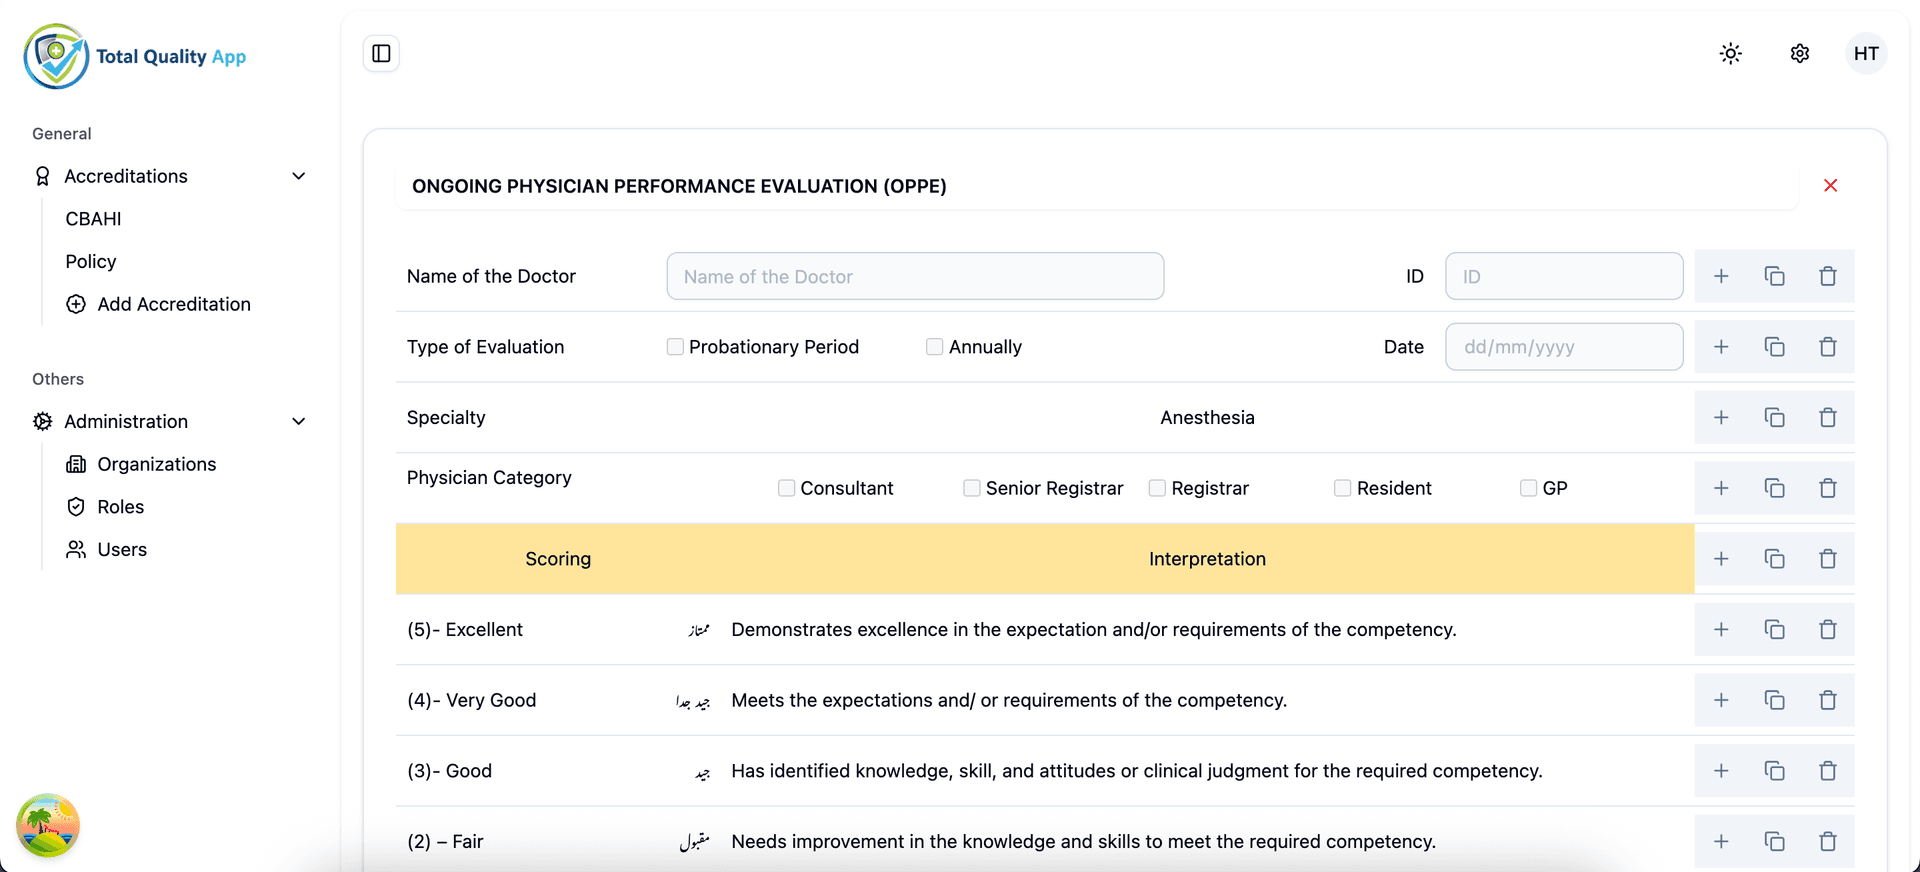The width and height of the screenshot is (1920, 872).
Task: Delete the Scoring header row
Action: [1828, 559]
